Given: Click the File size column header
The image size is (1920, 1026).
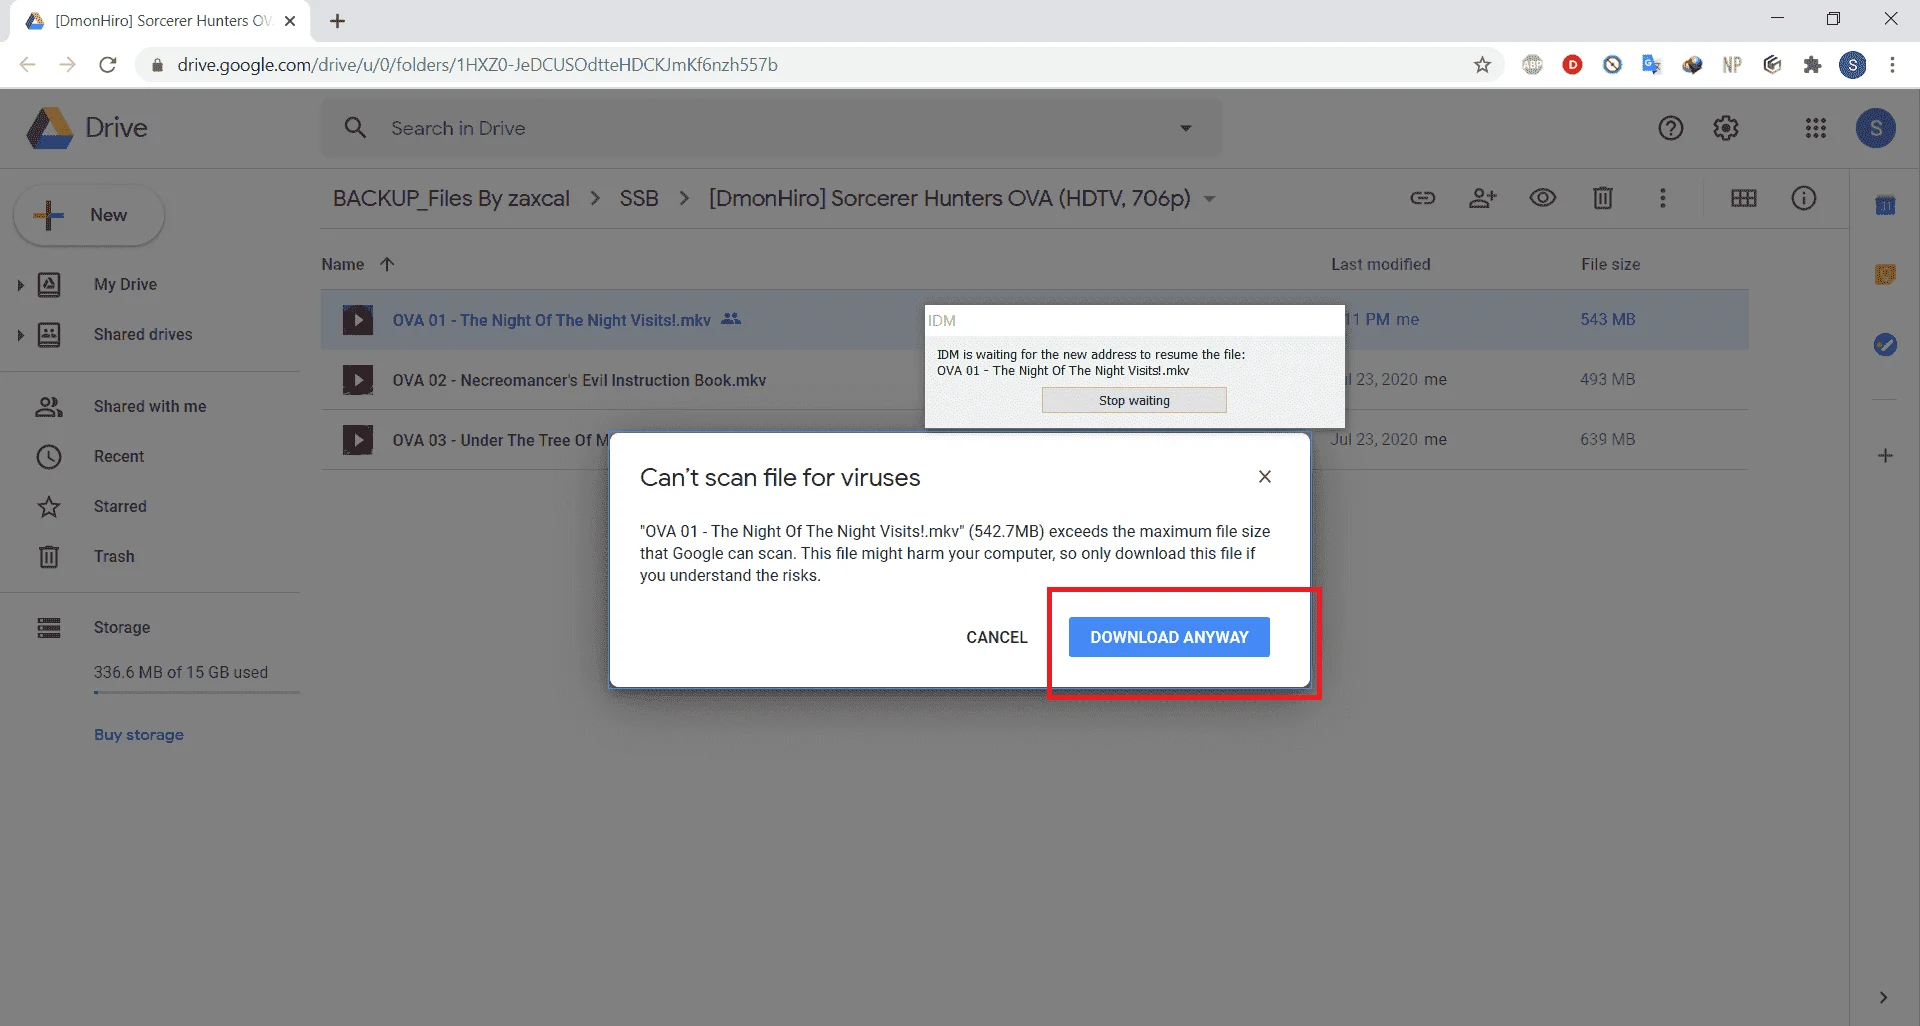Looking at the screenshot, I should [x=1610, y=264].
